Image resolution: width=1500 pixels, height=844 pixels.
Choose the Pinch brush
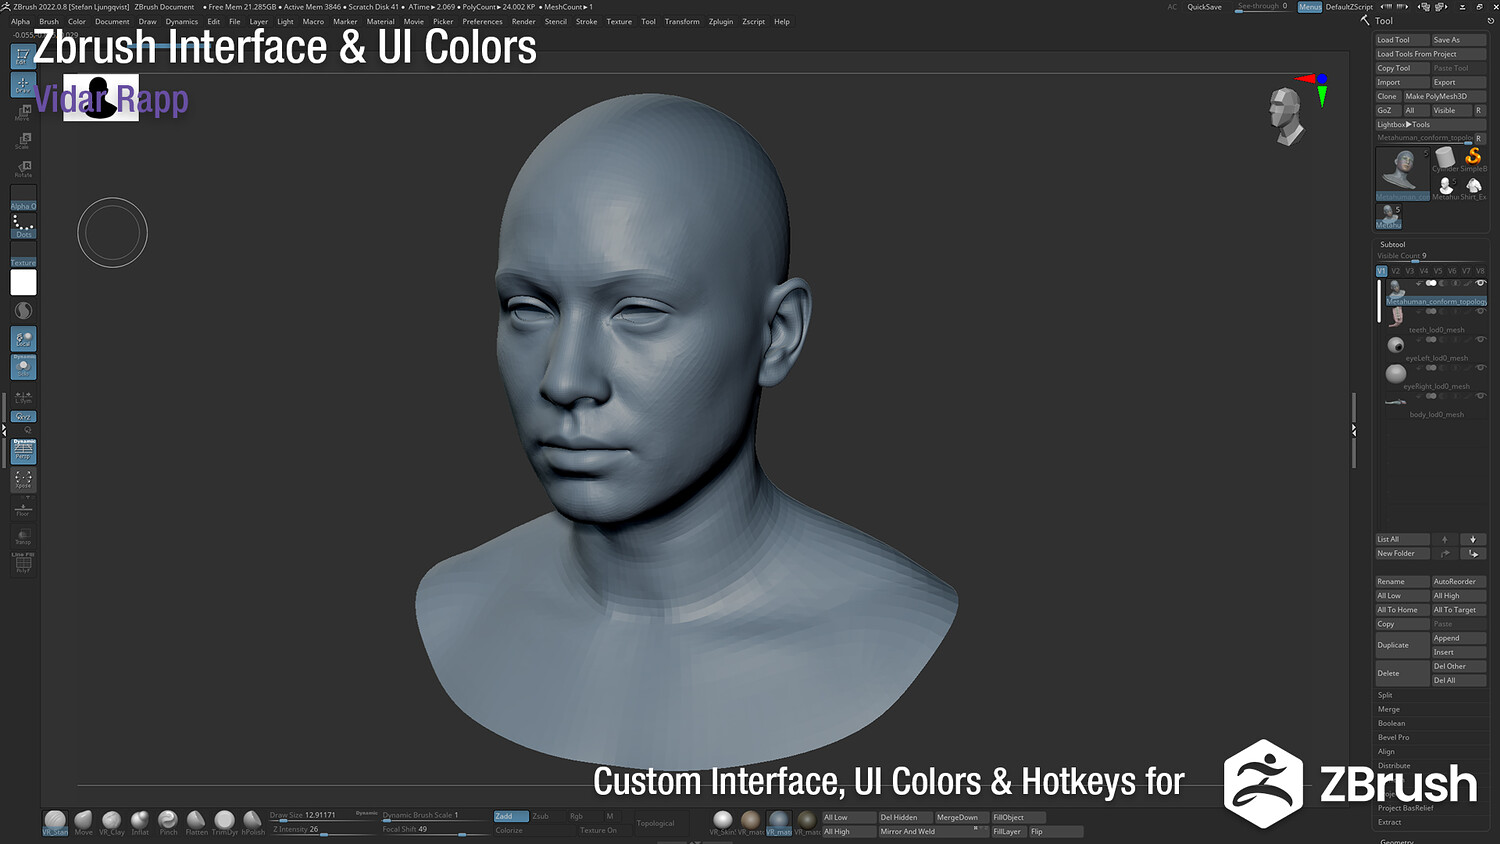click(x=168, y=822)
